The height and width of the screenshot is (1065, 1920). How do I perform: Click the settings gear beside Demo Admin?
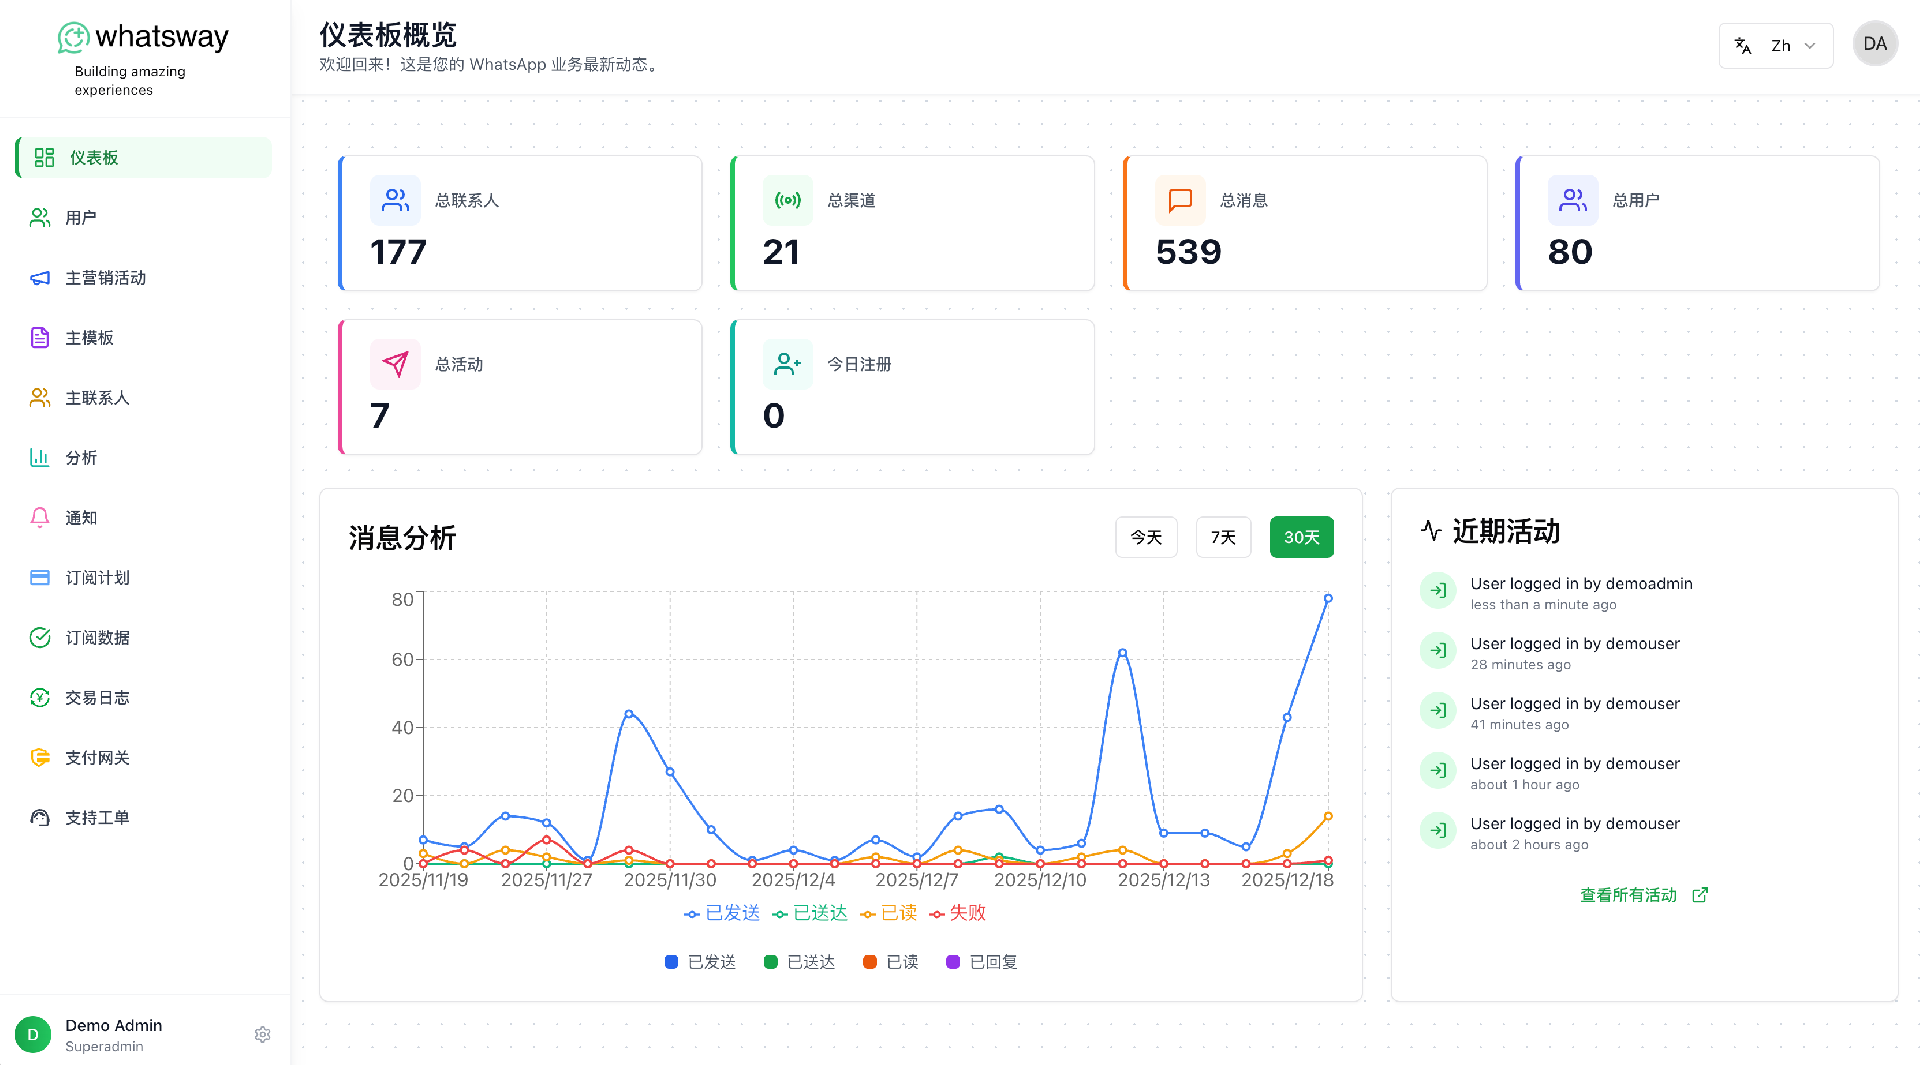(x=262, y=1035)
